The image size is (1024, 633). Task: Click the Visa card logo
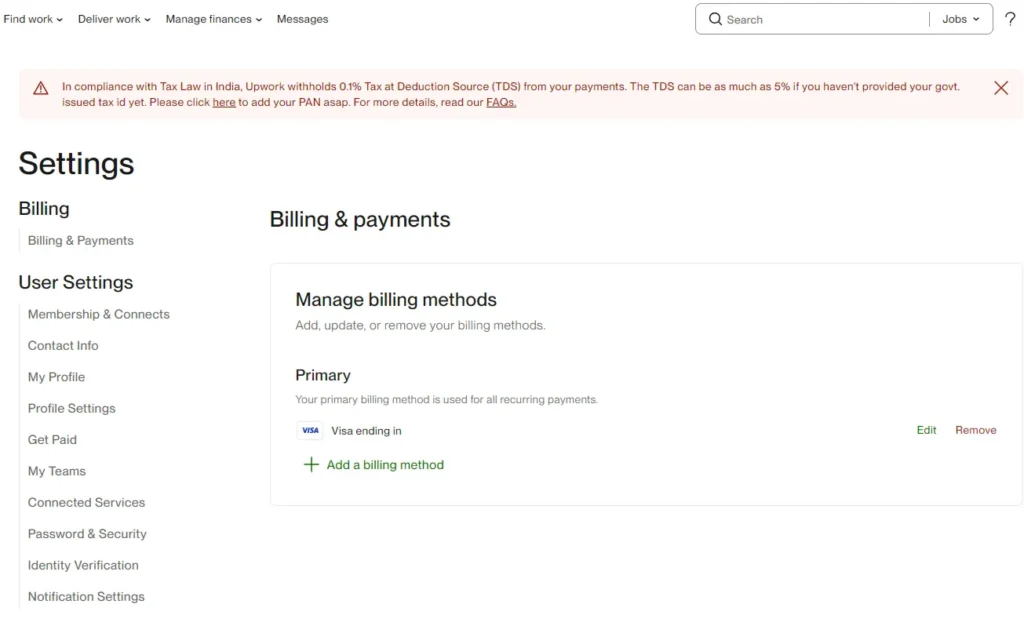tap(310, 430)
